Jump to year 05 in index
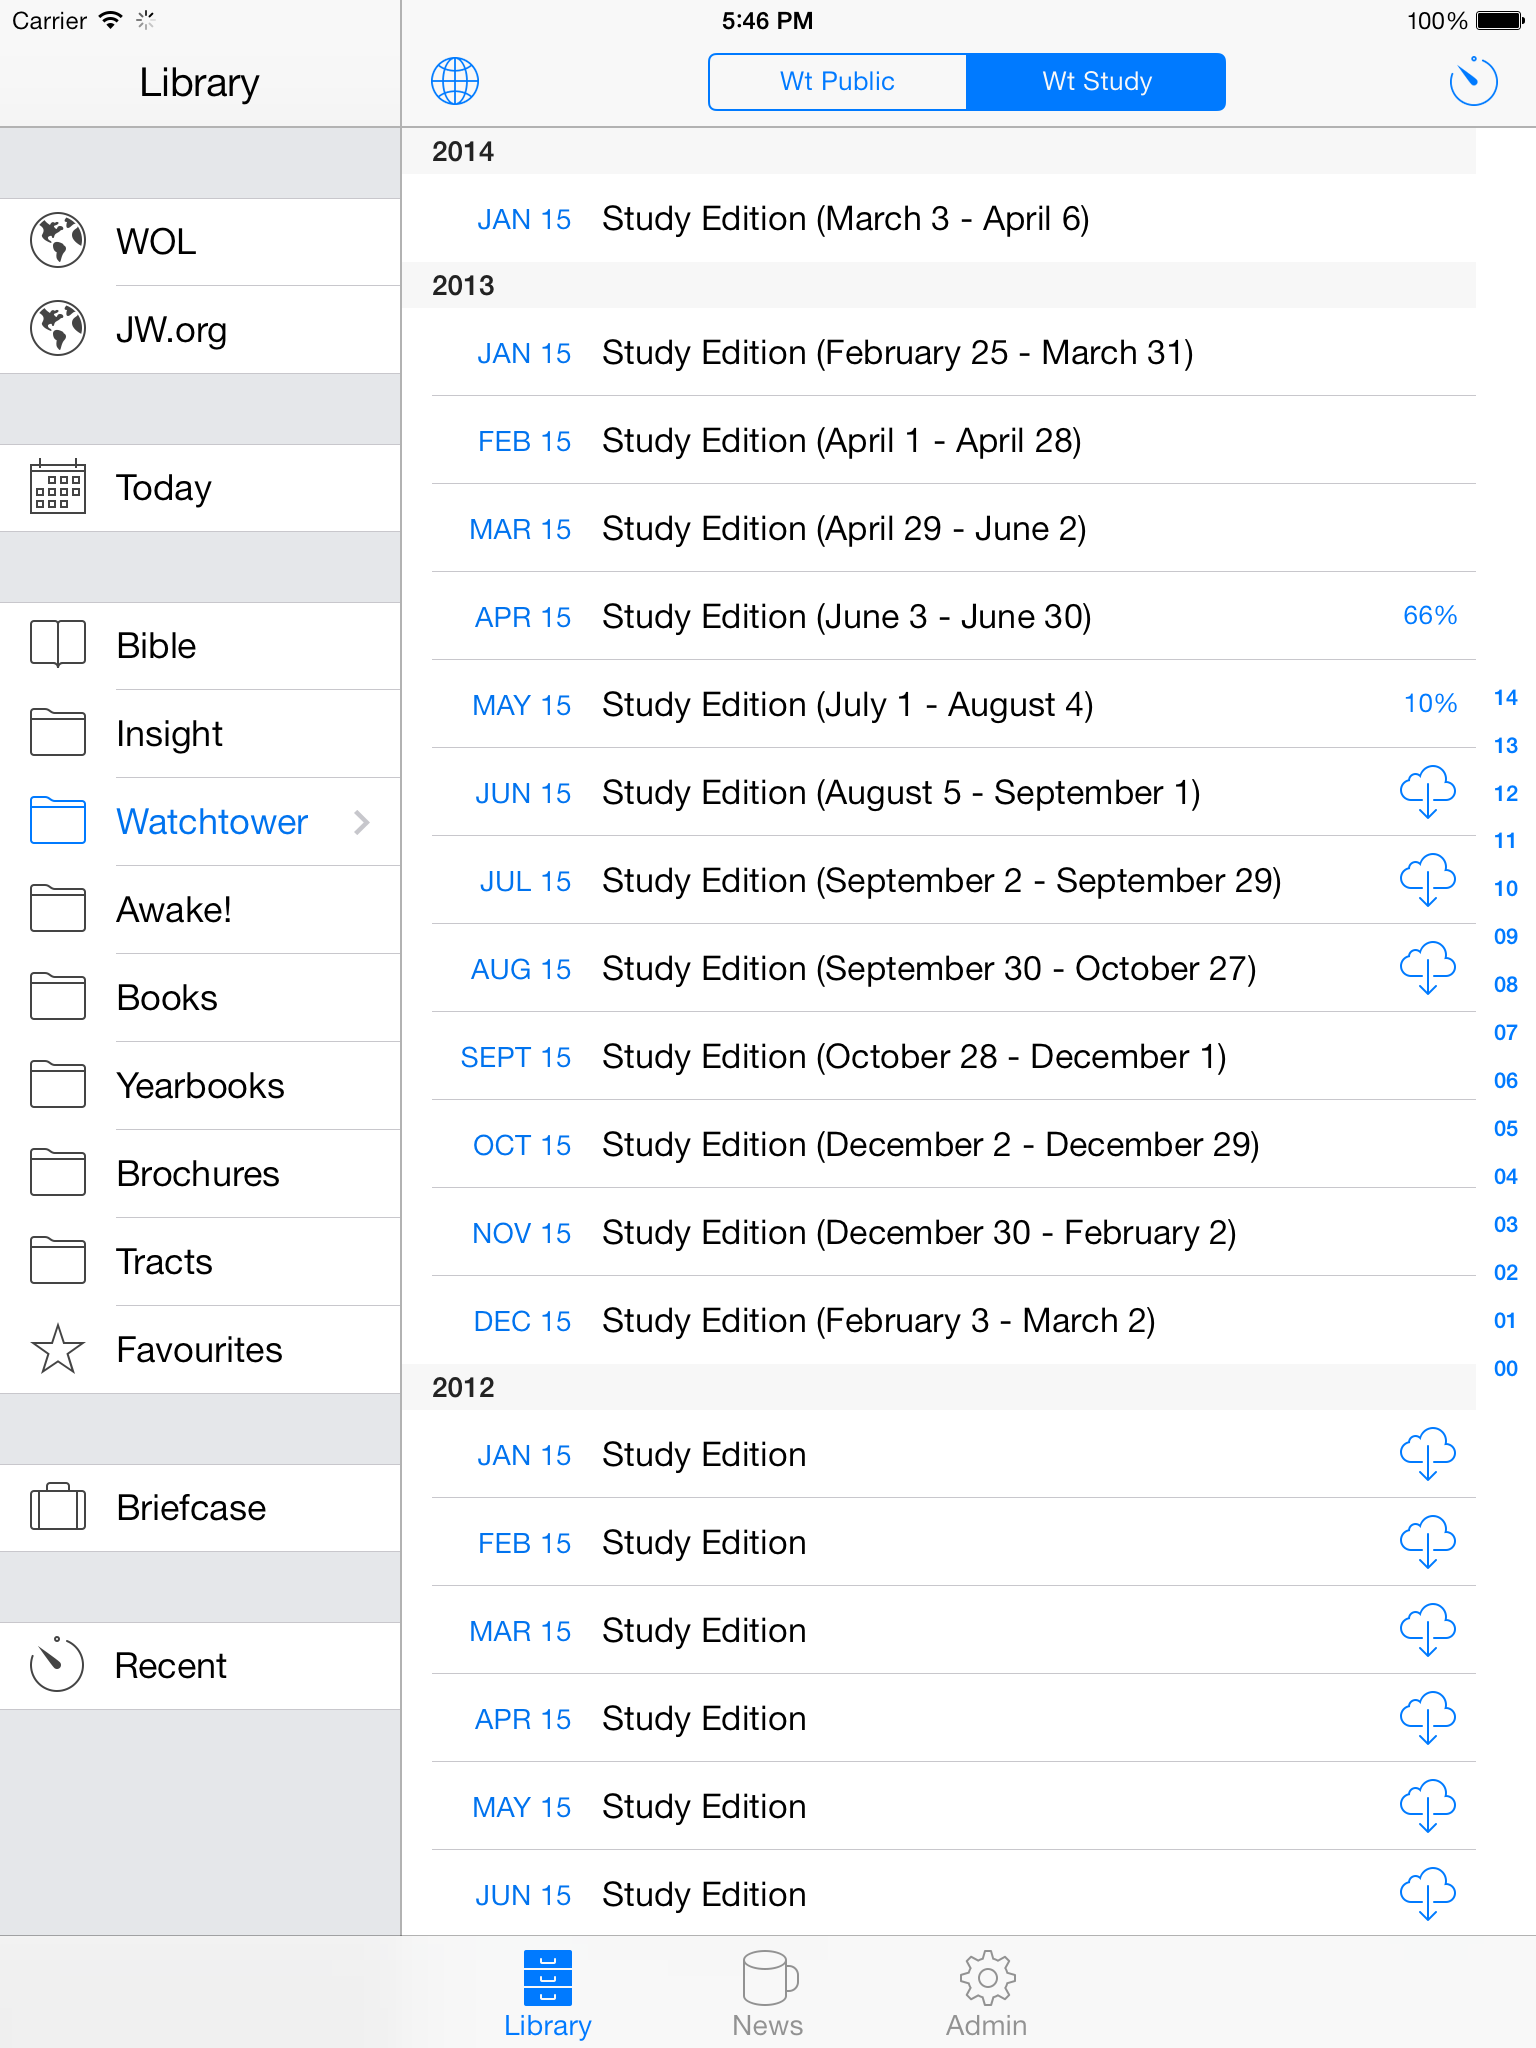 pos(1506,1129)
